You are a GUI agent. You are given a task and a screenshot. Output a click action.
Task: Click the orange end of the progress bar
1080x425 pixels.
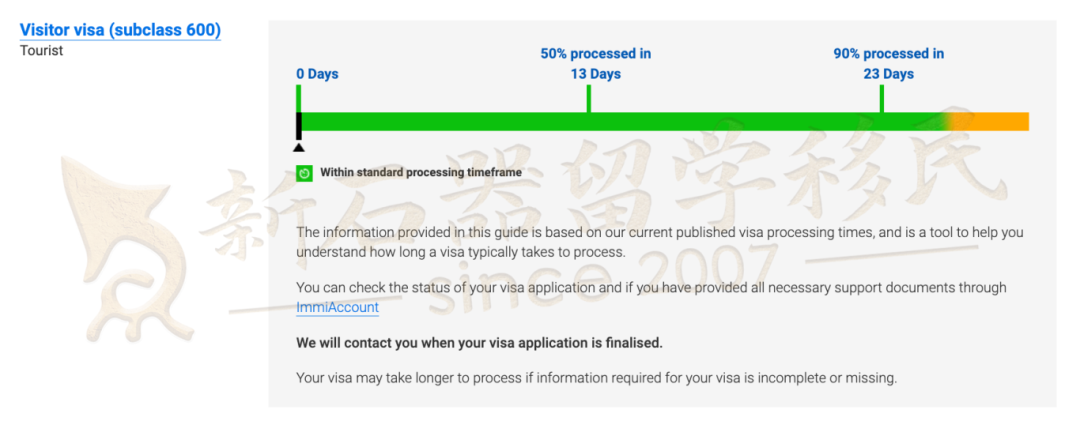pos(999,121)
